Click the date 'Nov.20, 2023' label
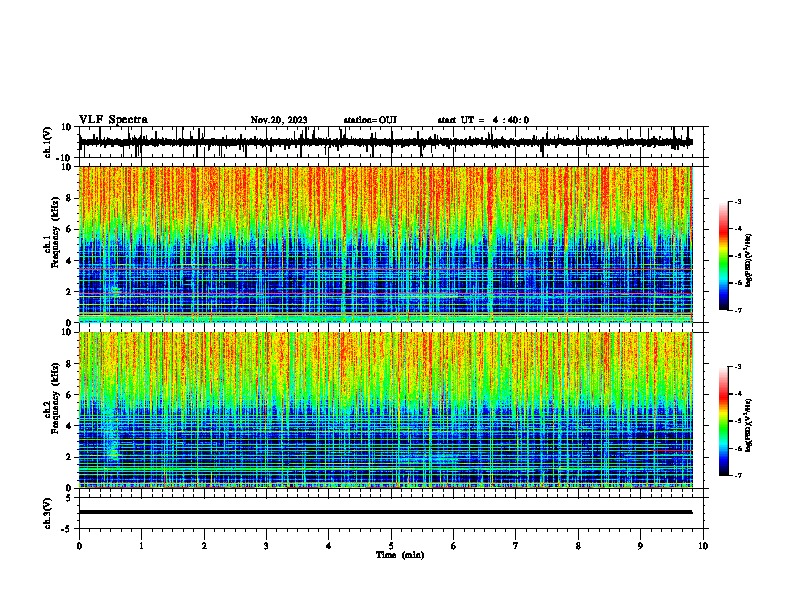 click(x=279, y=120)
